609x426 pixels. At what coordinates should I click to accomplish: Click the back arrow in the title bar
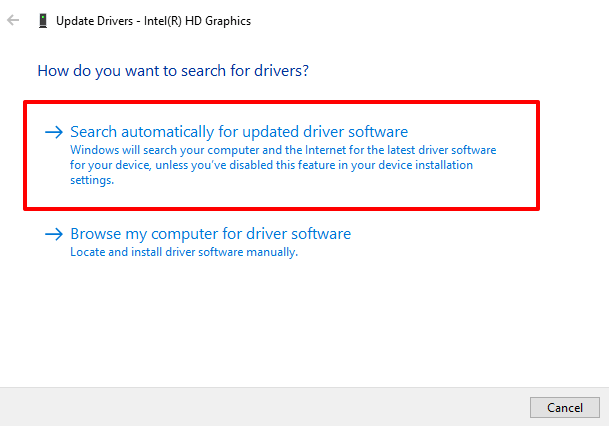[13, 20]
